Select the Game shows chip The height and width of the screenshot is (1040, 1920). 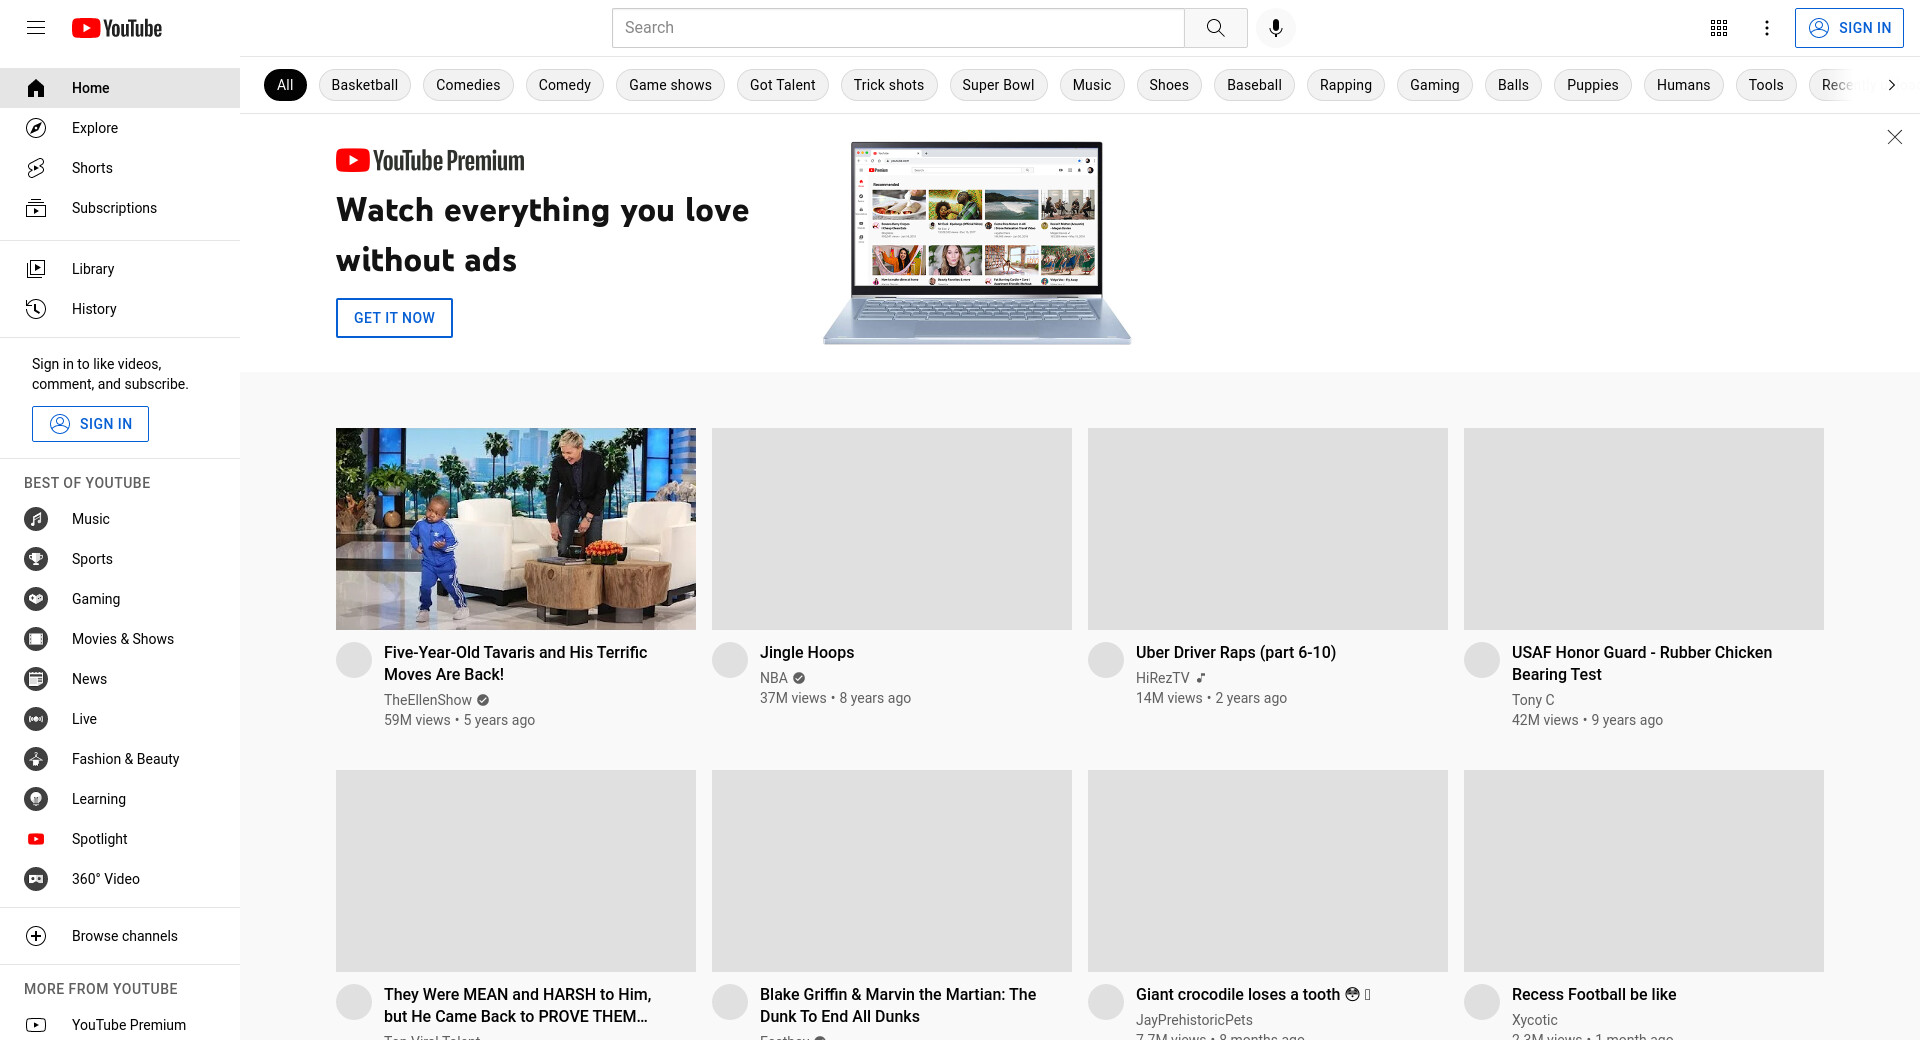click(670, 85)
